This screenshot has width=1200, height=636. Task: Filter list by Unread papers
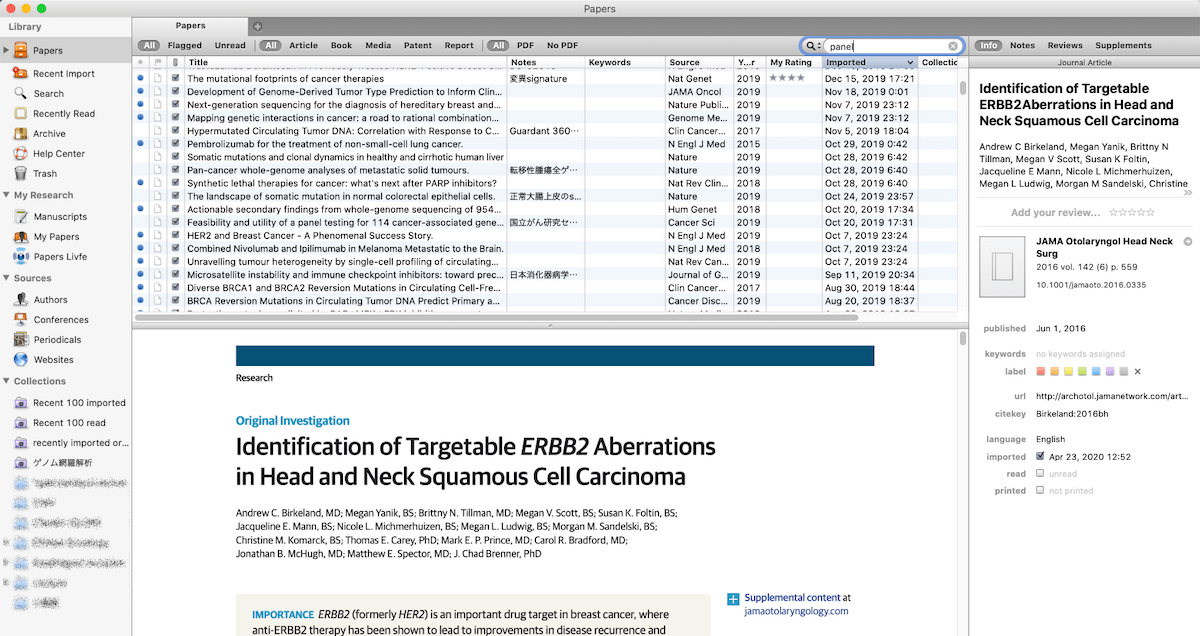[x=230, y=46]
